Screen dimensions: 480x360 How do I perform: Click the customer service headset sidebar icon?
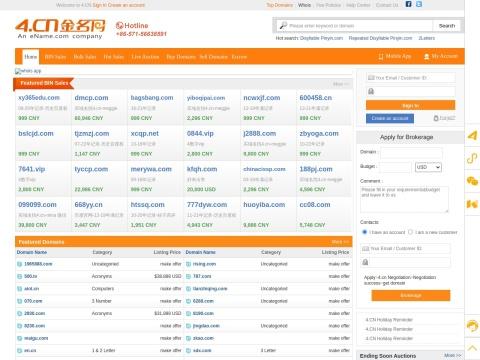(472, 326)
